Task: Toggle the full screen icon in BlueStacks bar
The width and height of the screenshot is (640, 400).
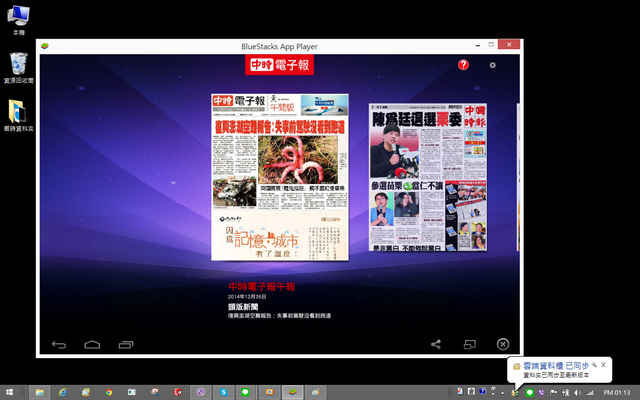Action: [470, 345]
